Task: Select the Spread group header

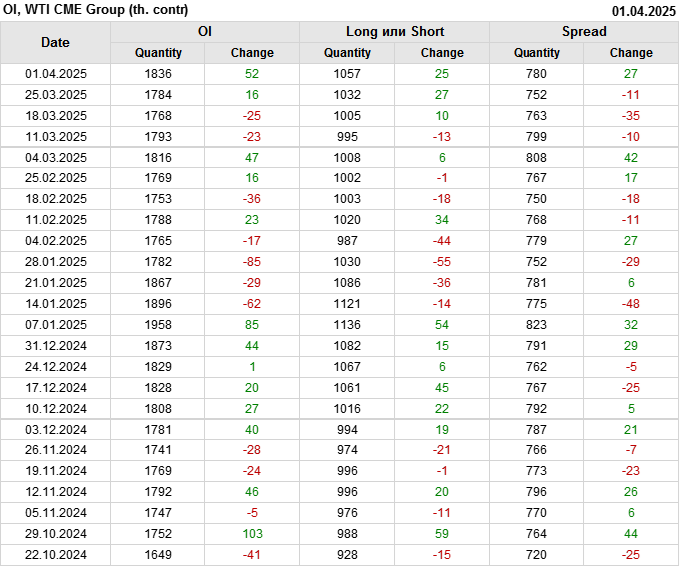Action: [x=584, y=32]
